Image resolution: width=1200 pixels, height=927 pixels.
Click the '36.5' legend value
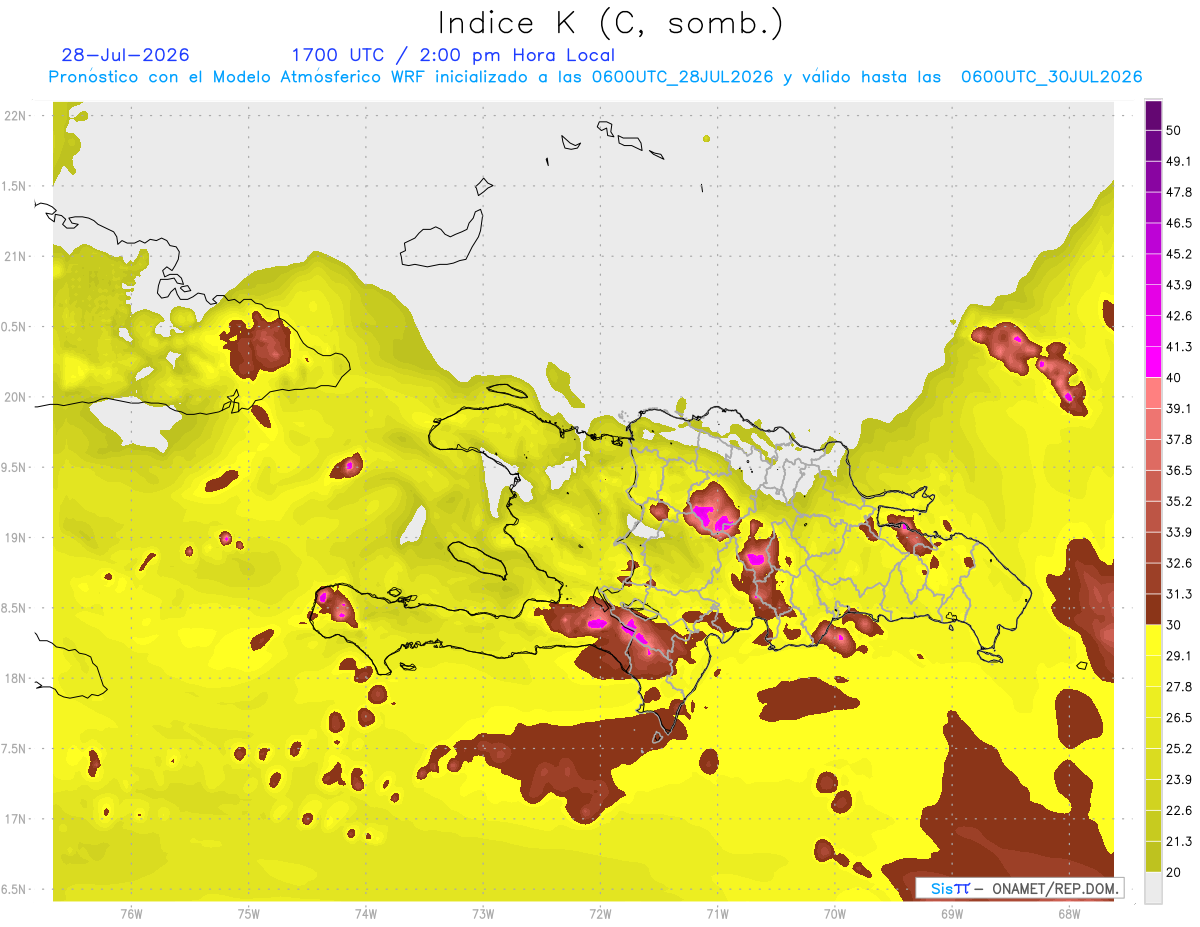click(x=1179, y=471)
